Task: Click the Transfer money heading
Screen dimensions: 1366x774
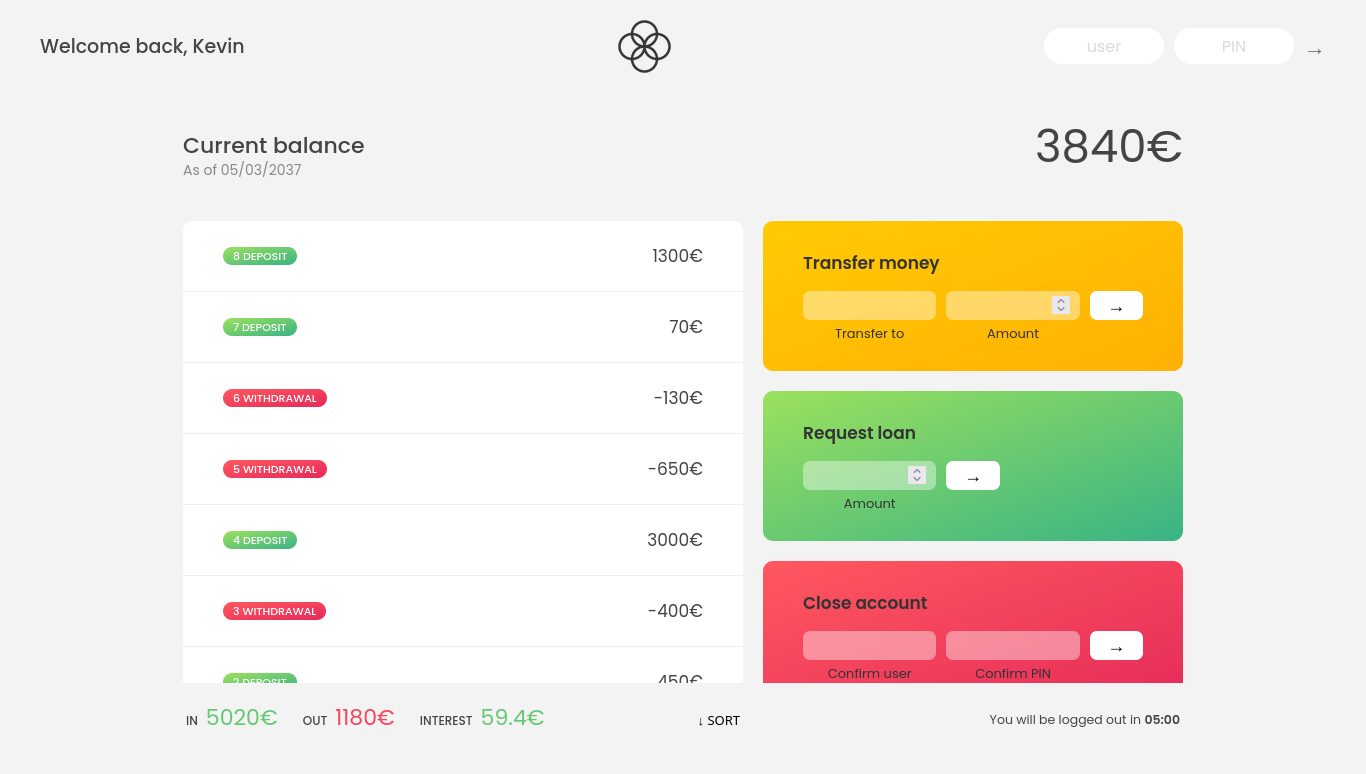Action: pos(871,263)
